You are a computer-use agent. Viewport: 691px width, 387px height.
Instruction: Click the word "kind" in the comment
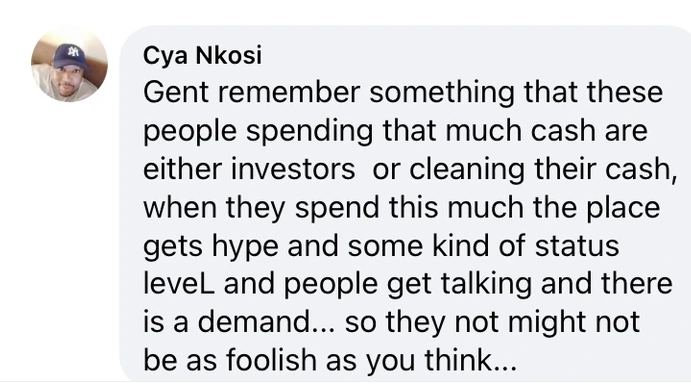(x=461, y=245)
